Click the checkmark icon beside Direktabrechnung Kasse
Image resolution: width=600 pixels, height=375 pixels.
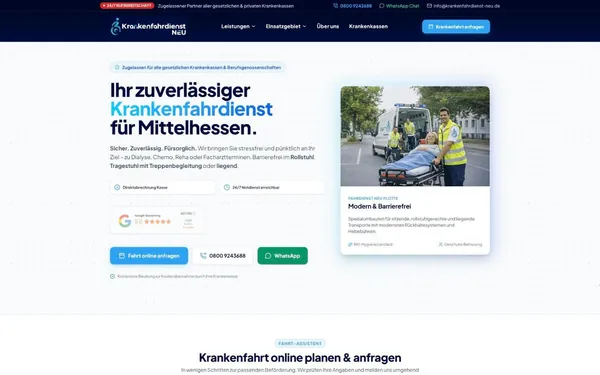(117, 187)
